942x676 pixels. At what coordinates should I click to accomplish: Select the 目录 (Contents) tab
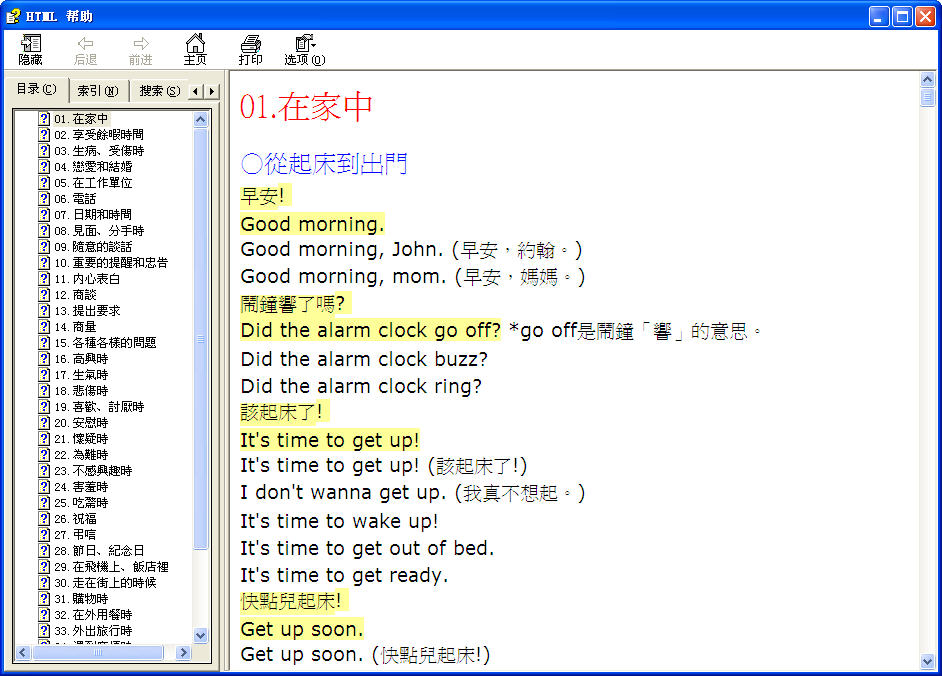[x=36, y=90]
